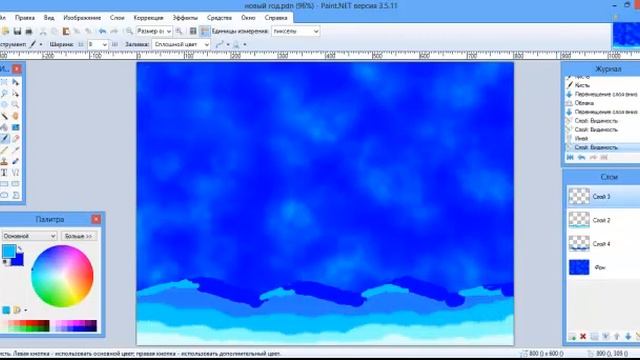
Task: Select the Move Selected Pixels tool
Action: [x=16, y=82]
